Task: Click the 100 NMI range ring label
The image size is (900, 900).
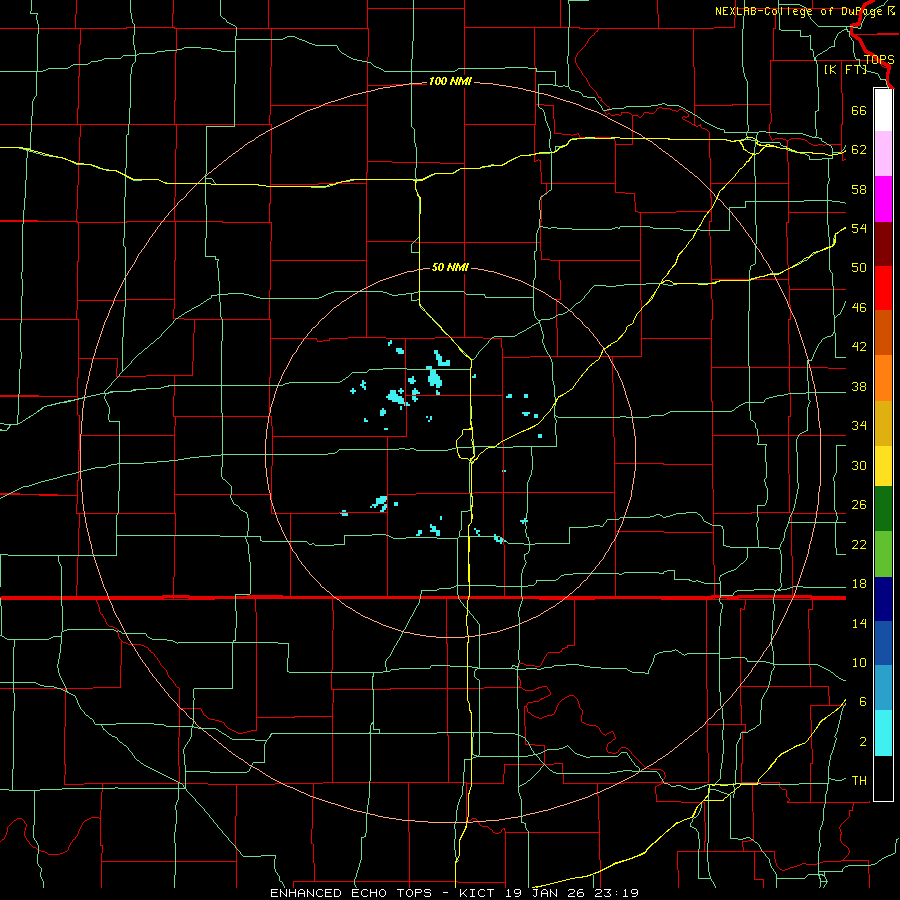Action: tap(450, 82)
